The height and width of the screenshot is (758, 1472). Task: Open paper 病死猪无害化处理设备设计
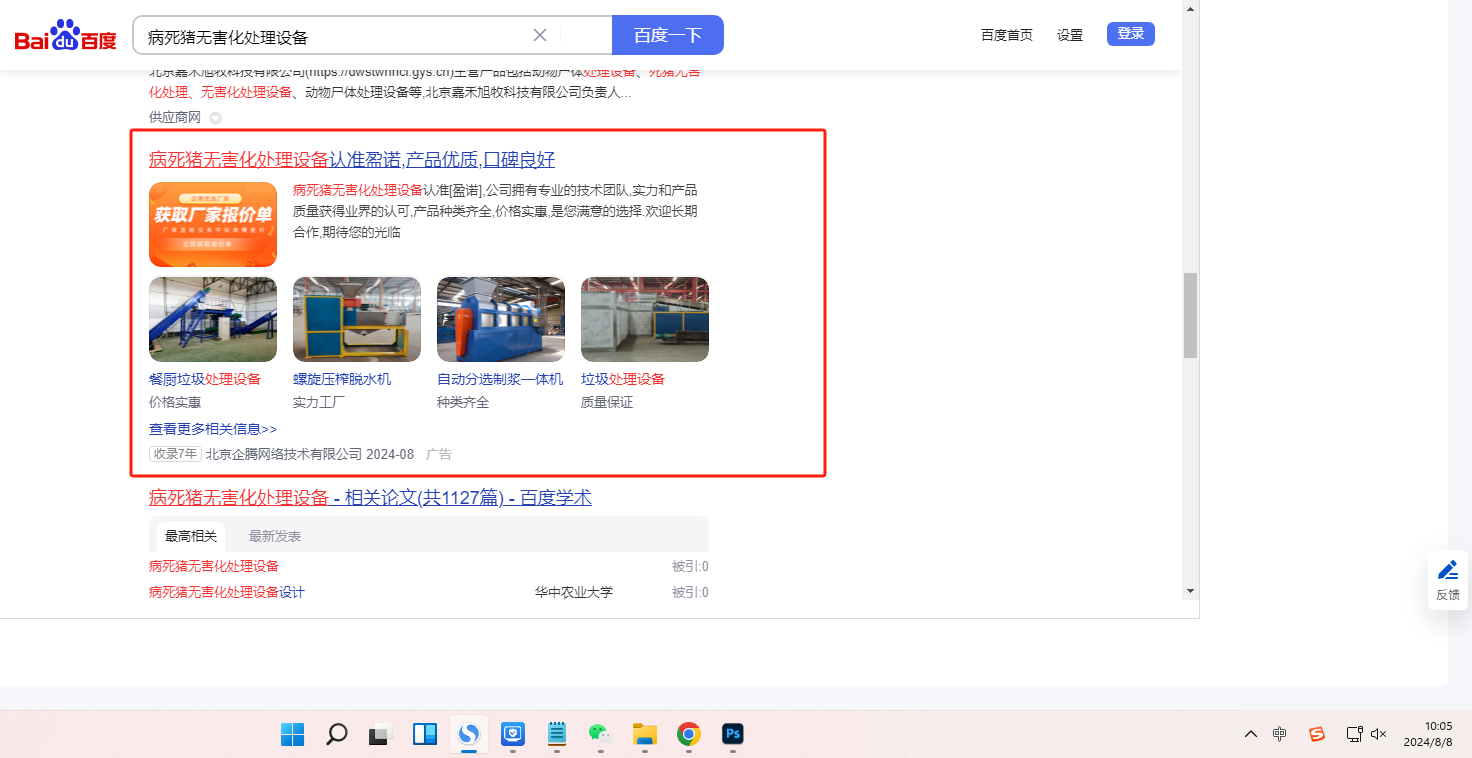[x=227, y=592]
